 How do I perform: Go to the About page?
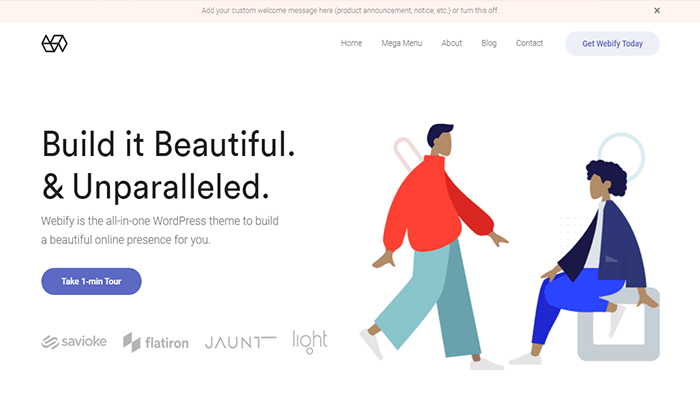click(451, 43)
